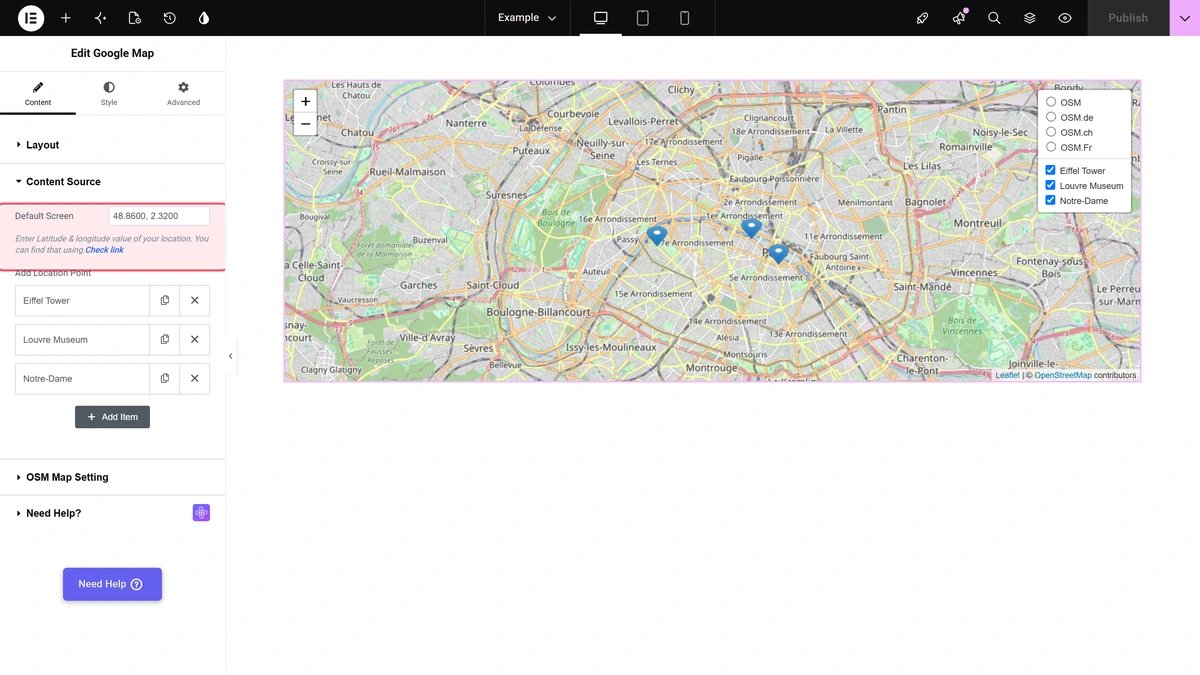The width and height of the screenshot is (1200, 675).
Task: Preview changes with the eye icon
Action: [x=1065, y=18]
